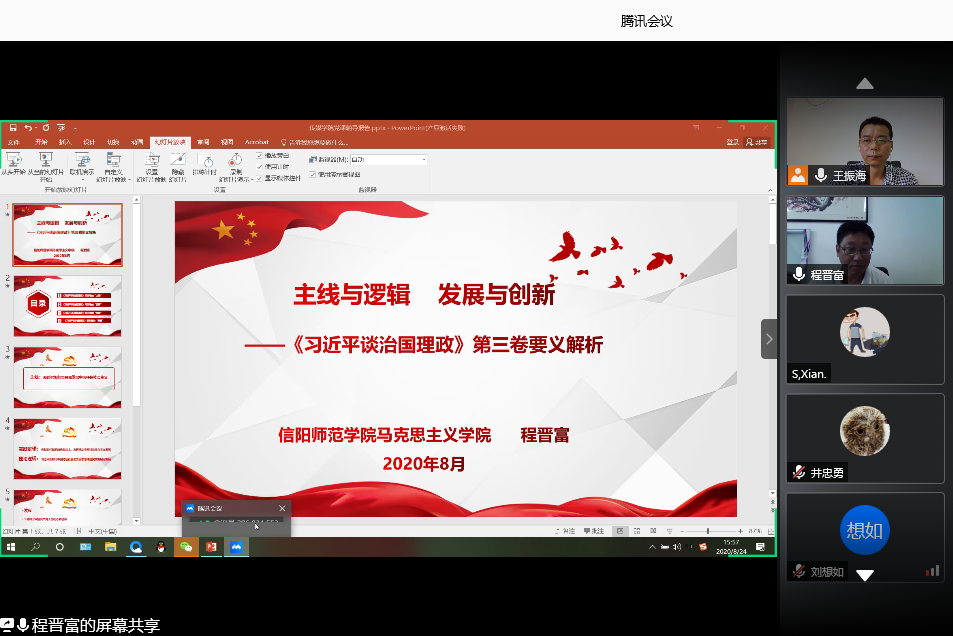The height and width of the screenshot is (636, 953).
Task: Click the muted microphone icon for 井忠勇
Action: [x=799, y=472]
